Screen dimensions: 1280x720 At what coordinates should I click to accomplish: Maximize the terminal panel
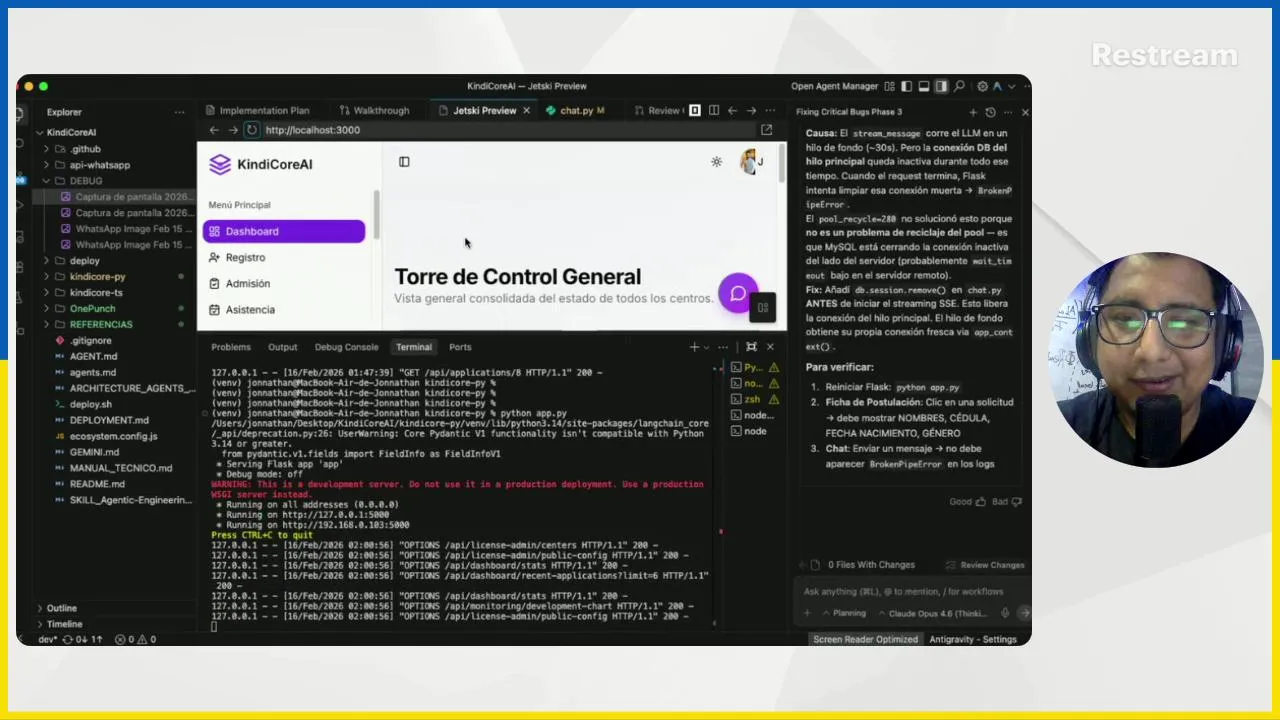pos(751,347)
